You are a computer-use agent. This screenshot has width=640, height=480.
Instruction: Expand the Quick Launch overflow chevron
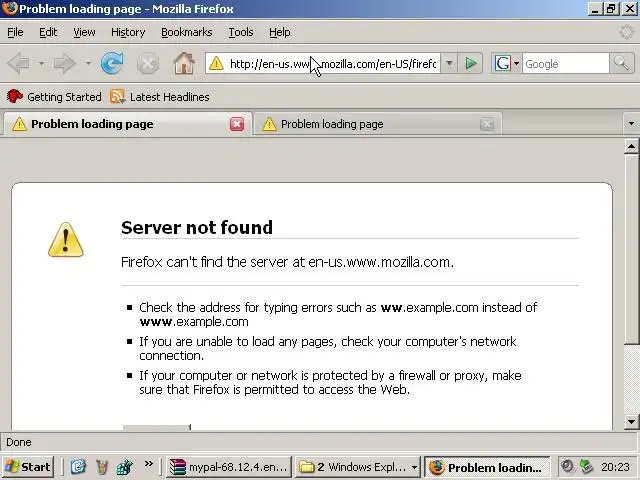click(149, 464)
